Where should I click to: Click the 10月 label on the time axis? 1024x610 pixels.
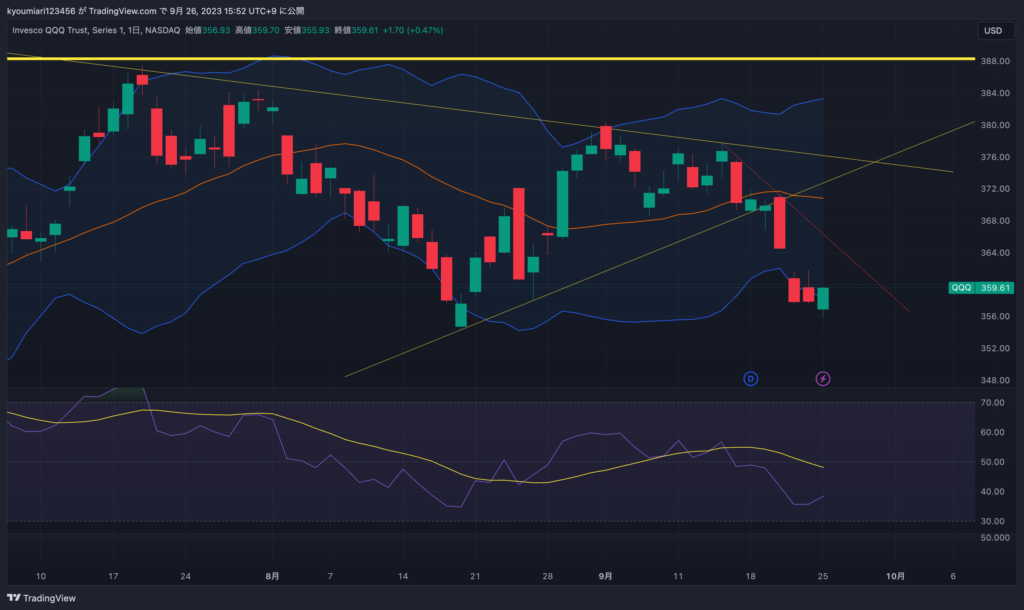[895, 576]
